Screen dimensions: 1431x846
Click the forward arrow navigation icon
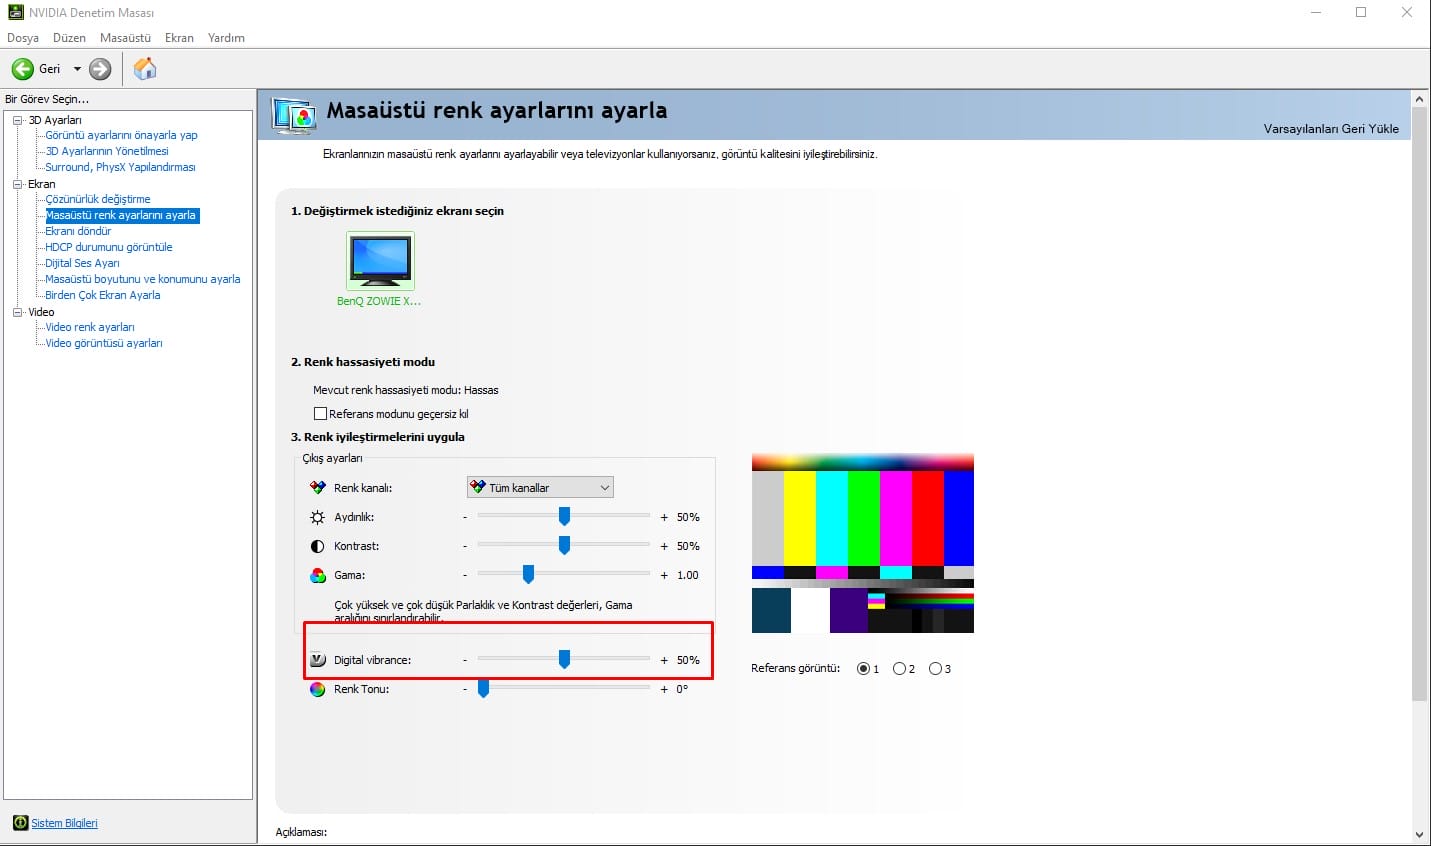(x=100, y=69)
